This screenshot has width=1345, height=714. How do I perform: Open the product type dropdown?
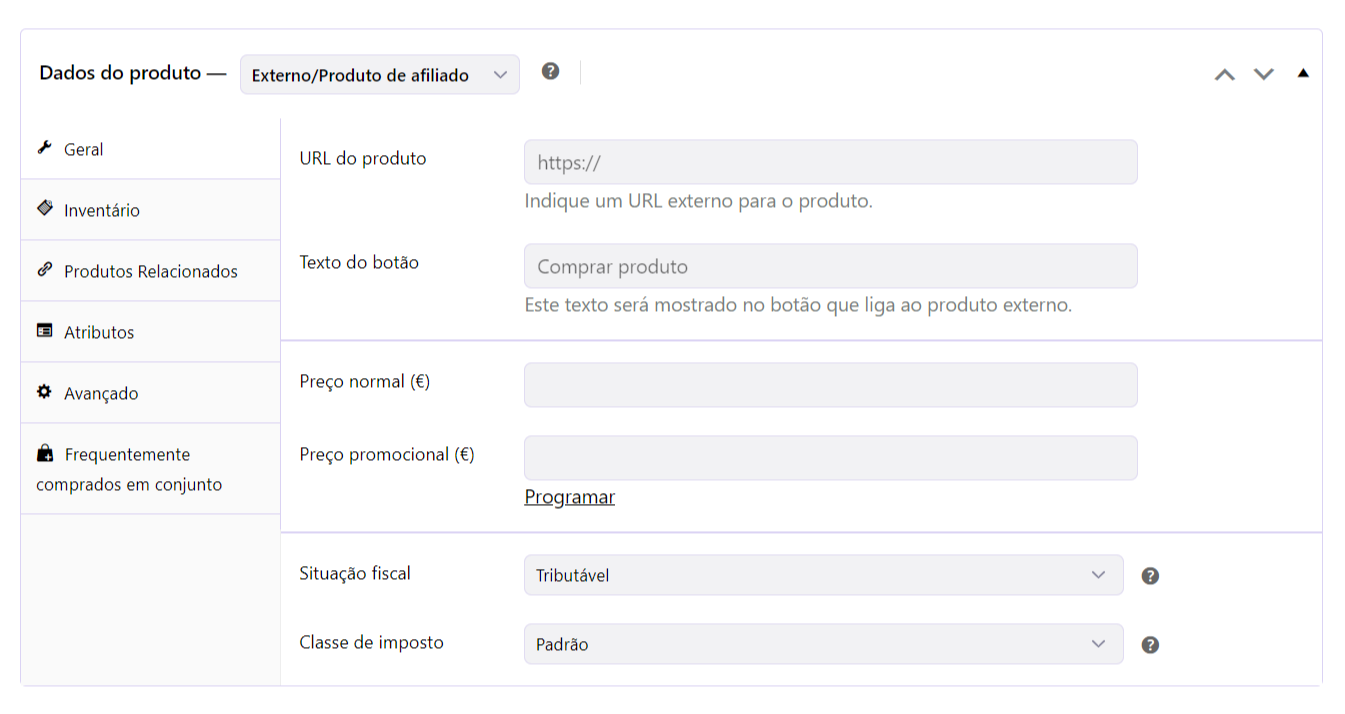tap(380, 75)
